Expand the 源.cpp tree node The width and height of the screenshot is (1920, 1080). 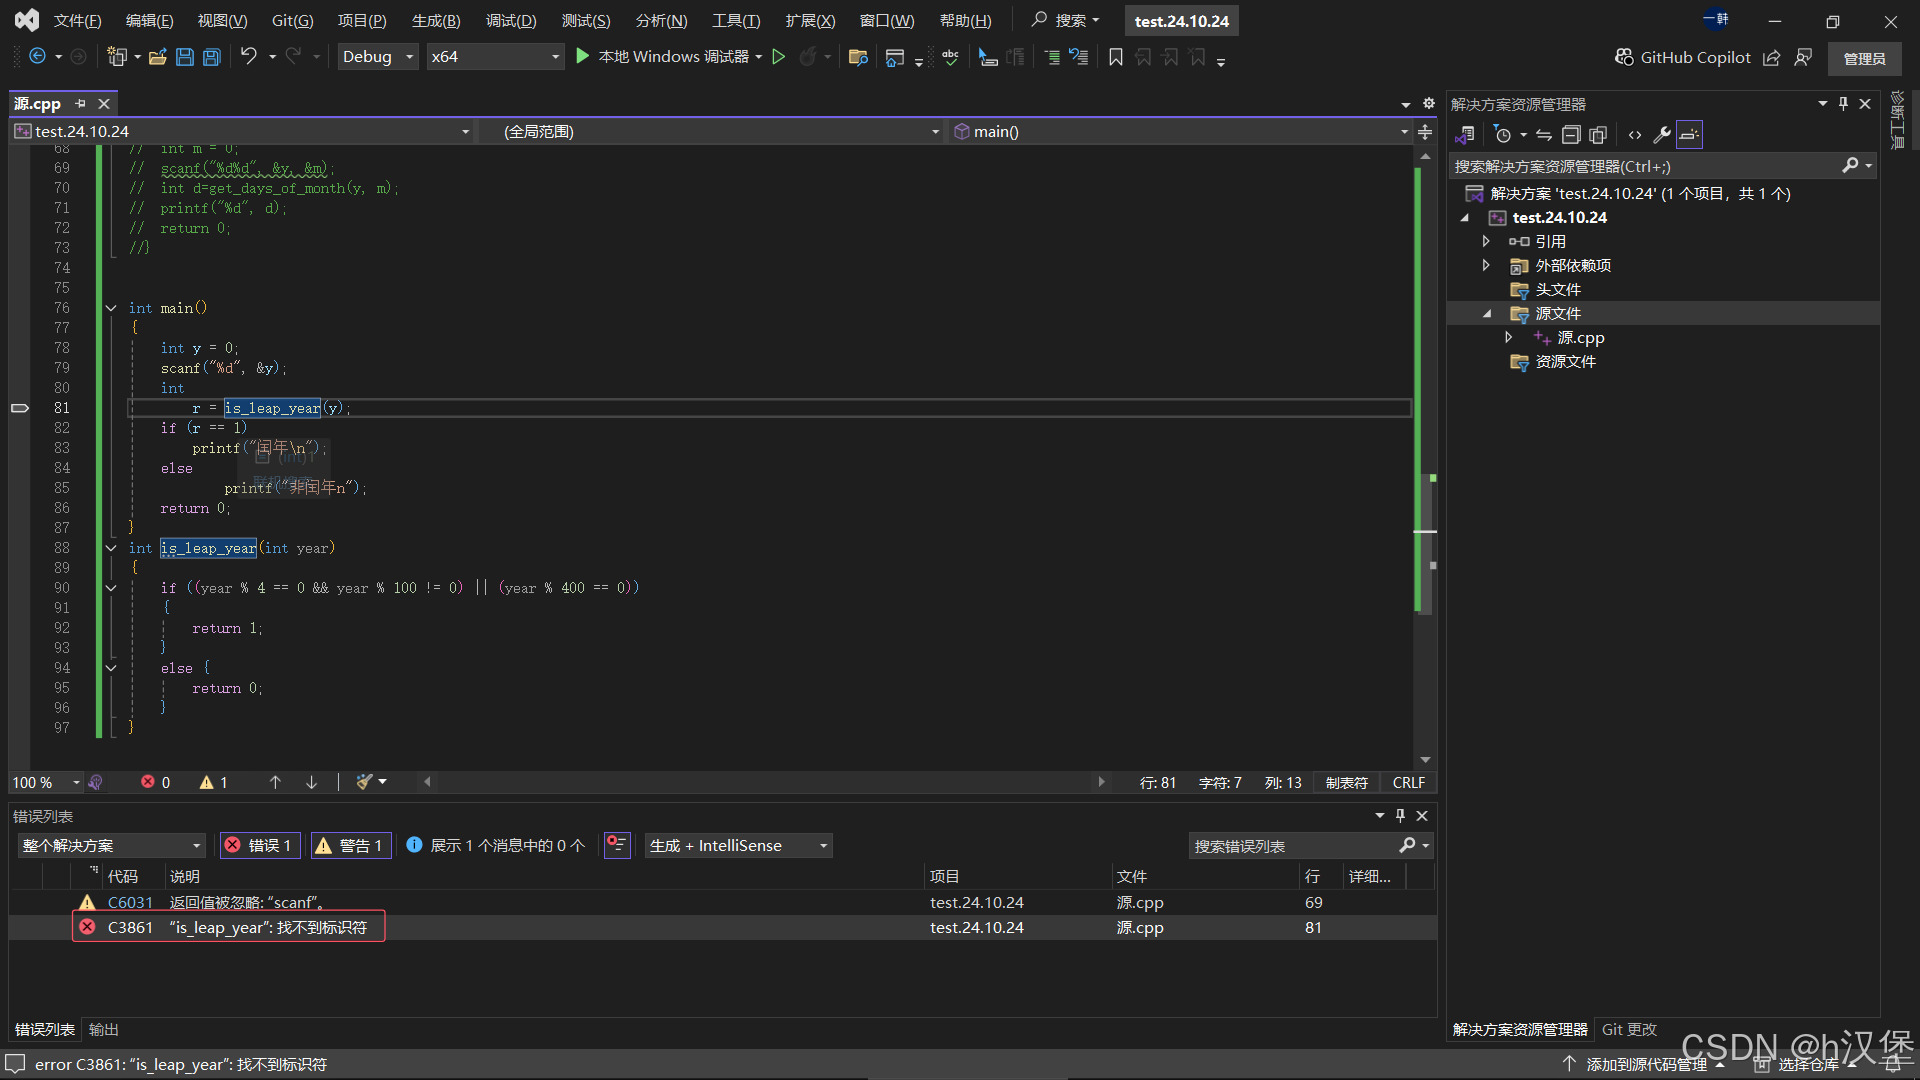pos(1509,338)
